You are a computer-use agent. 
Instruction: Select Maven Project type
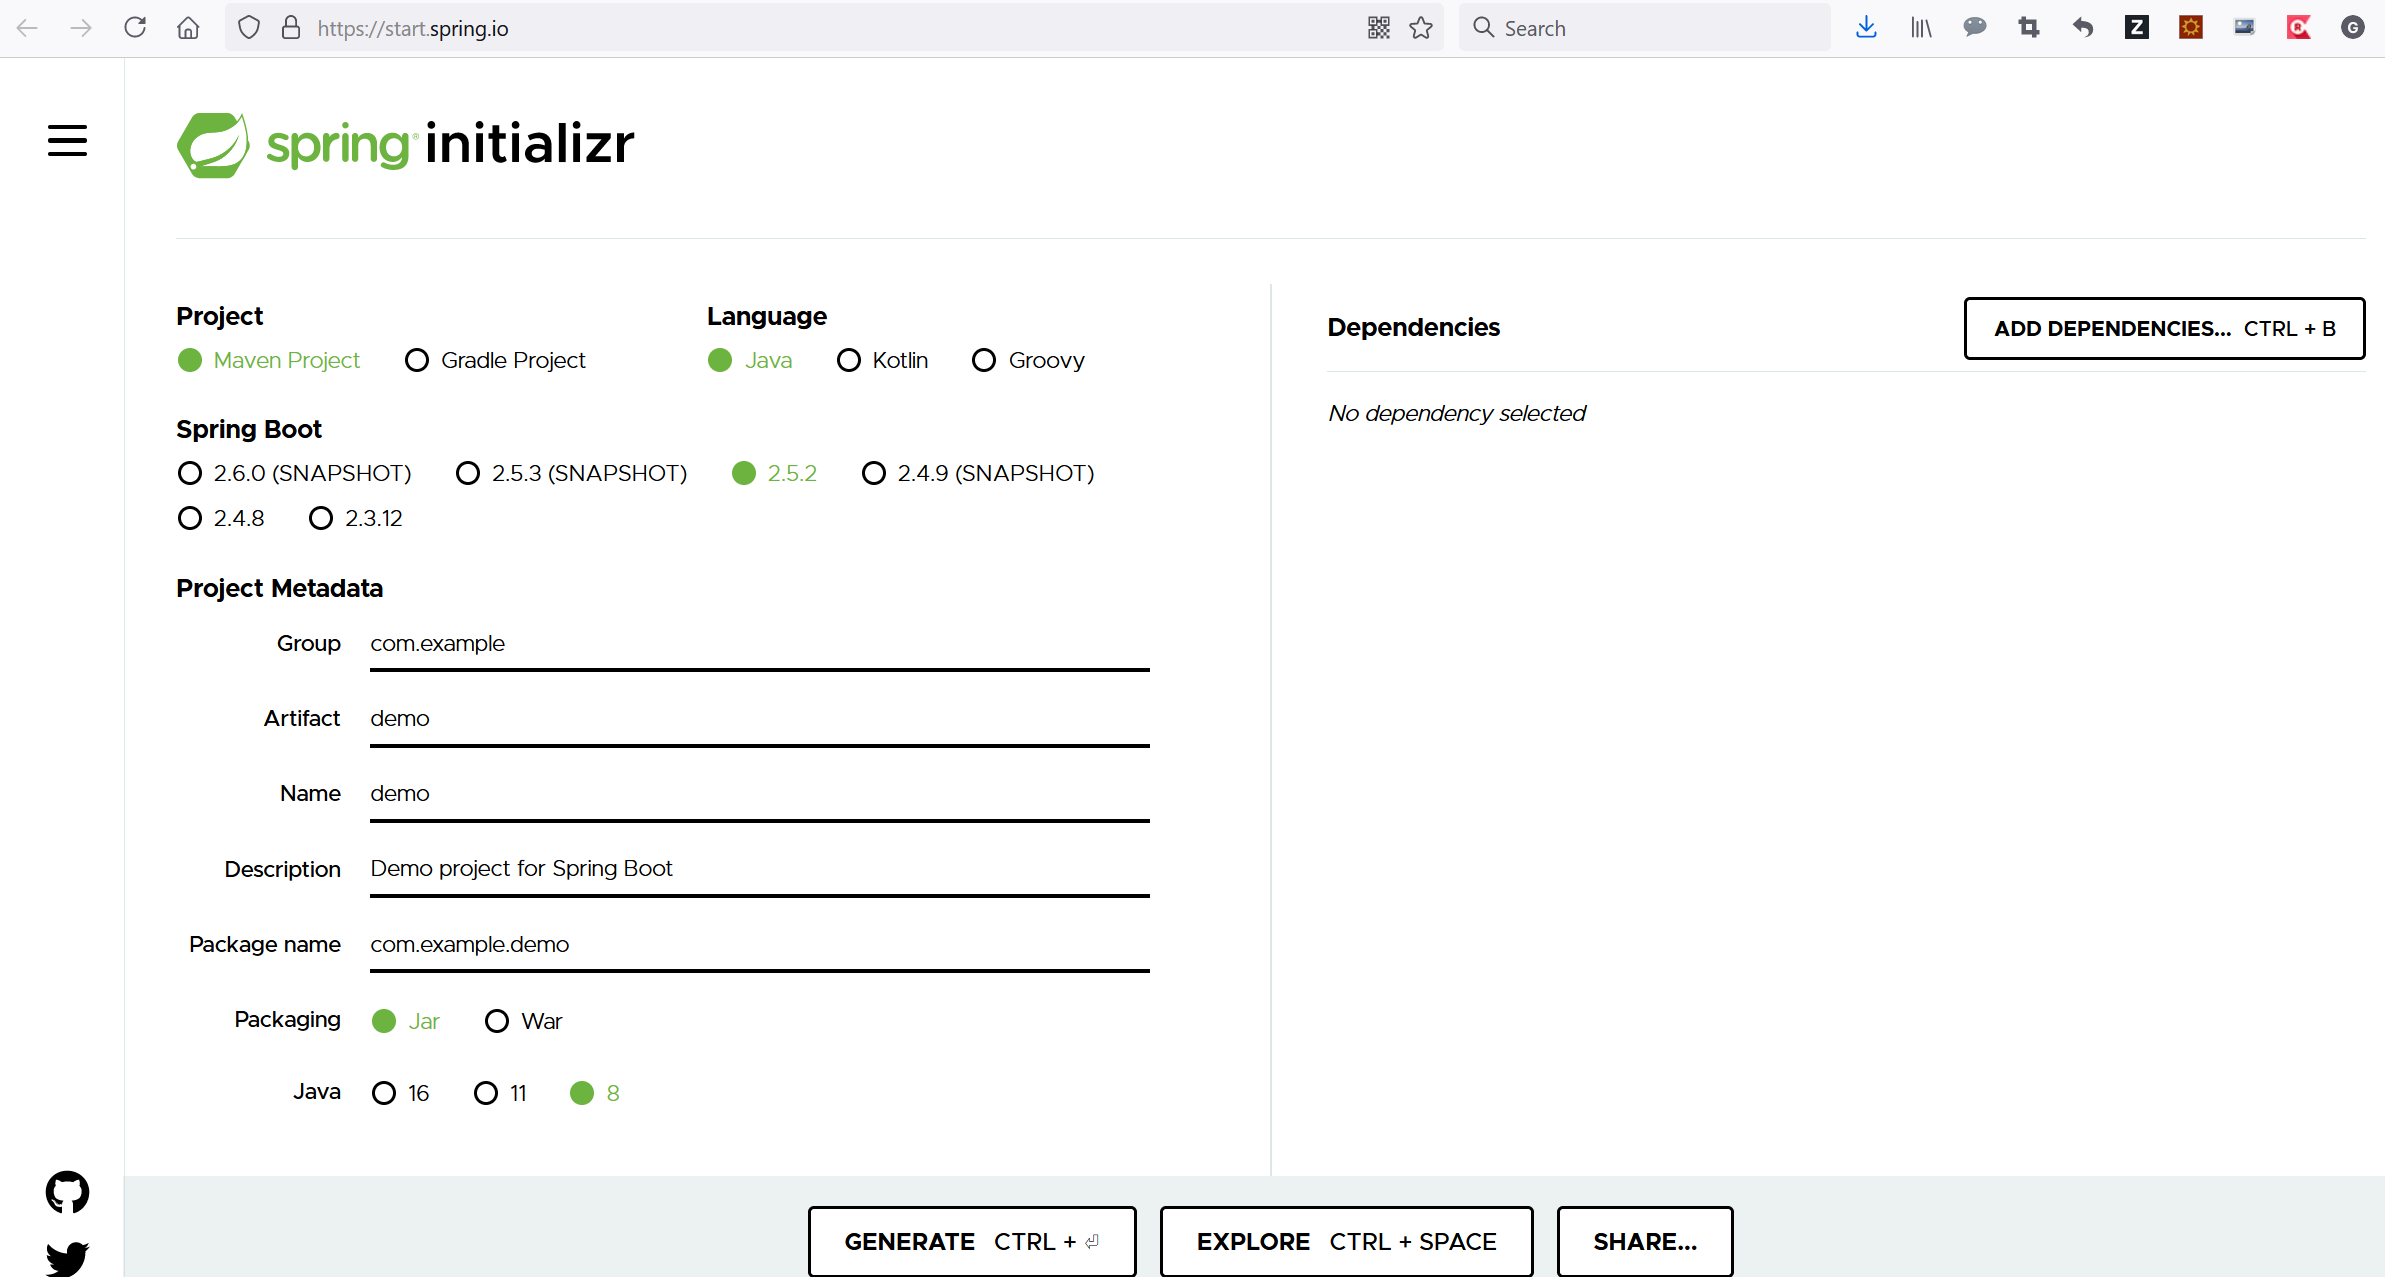click(269, 360)
